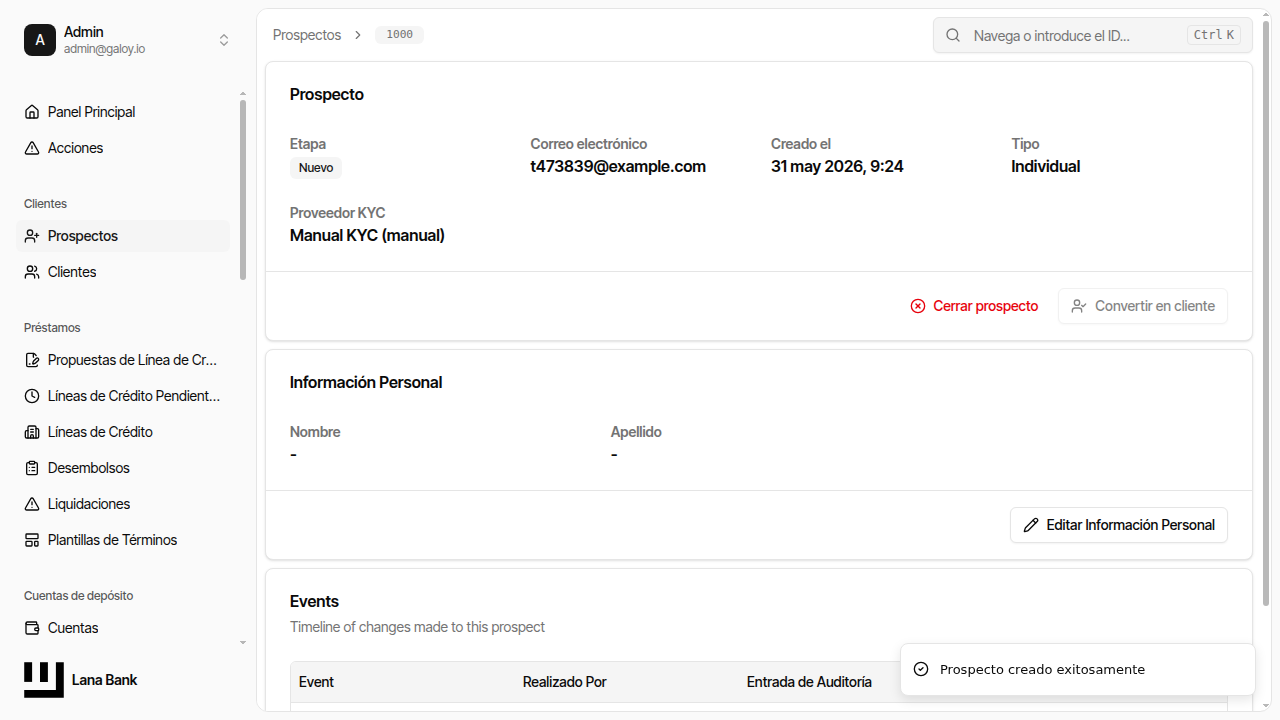Click the breadcrumb chevron separator
The width and height of the screenshot is (1280, 720).
358,35
